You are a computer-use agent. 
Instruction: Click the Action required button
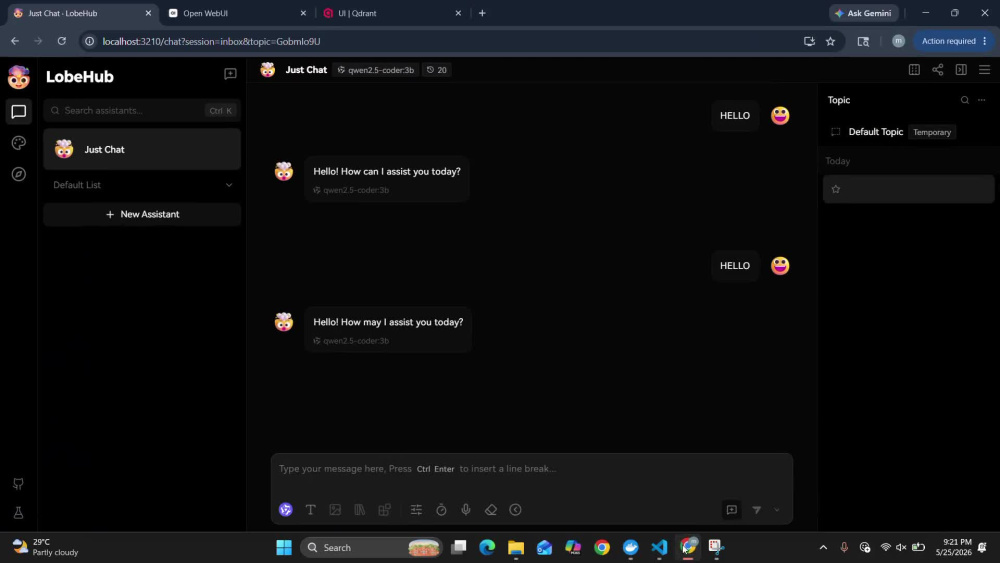(955, 41)
